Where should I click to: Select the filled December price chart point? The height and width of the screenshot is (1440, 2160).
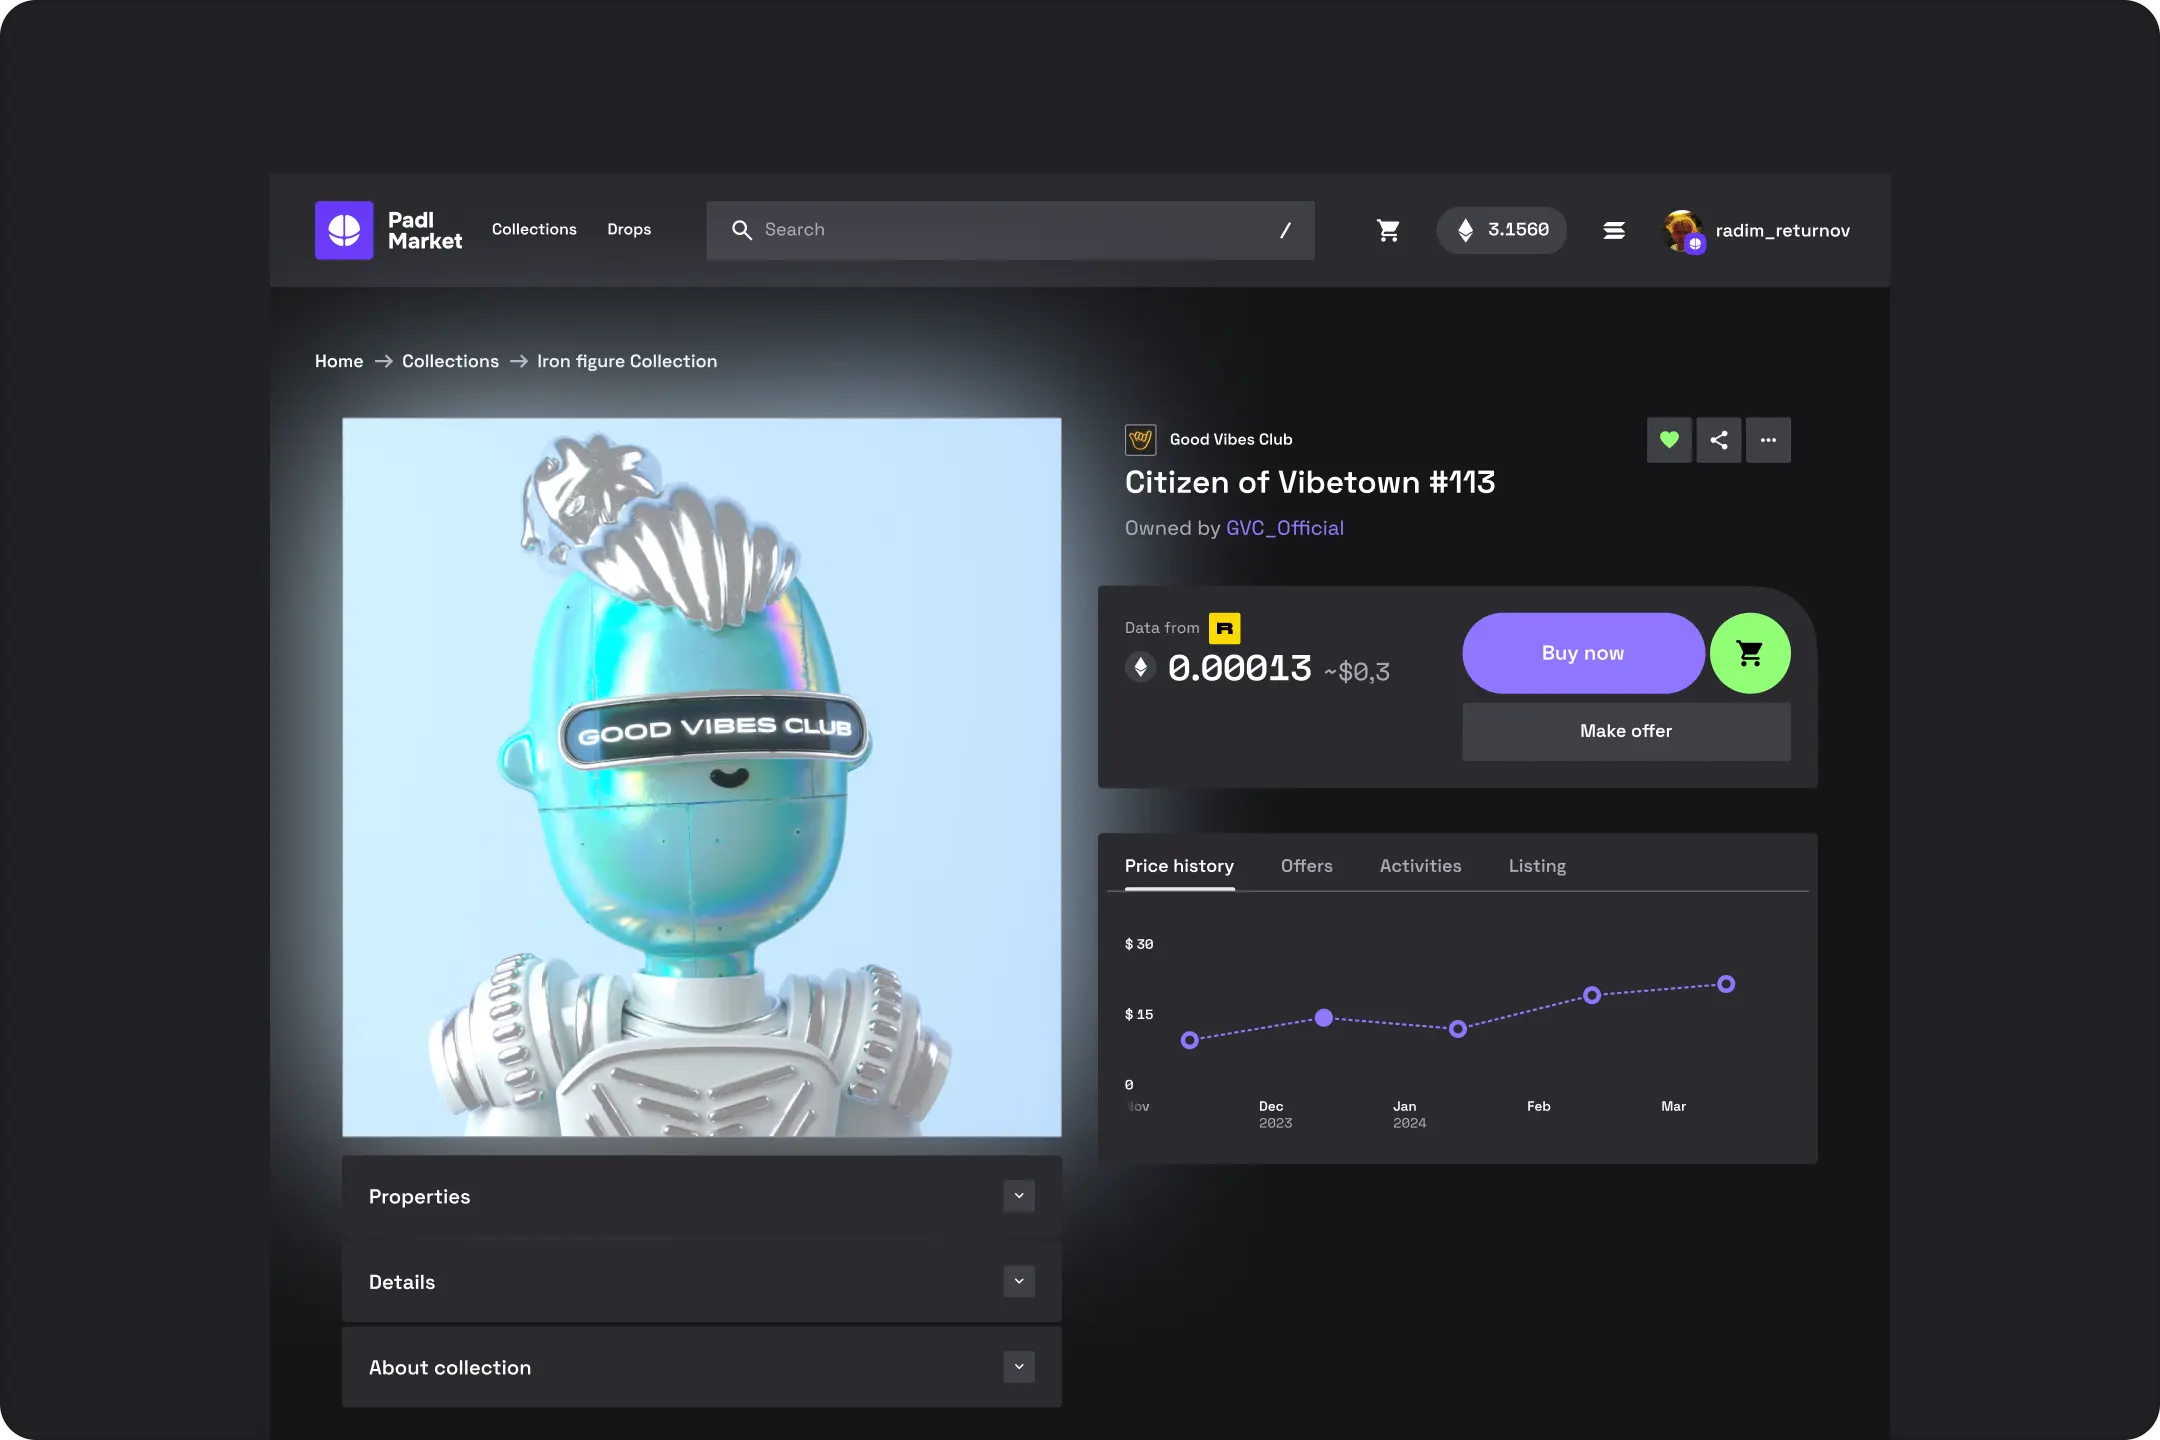[x=1323, y=1018]
